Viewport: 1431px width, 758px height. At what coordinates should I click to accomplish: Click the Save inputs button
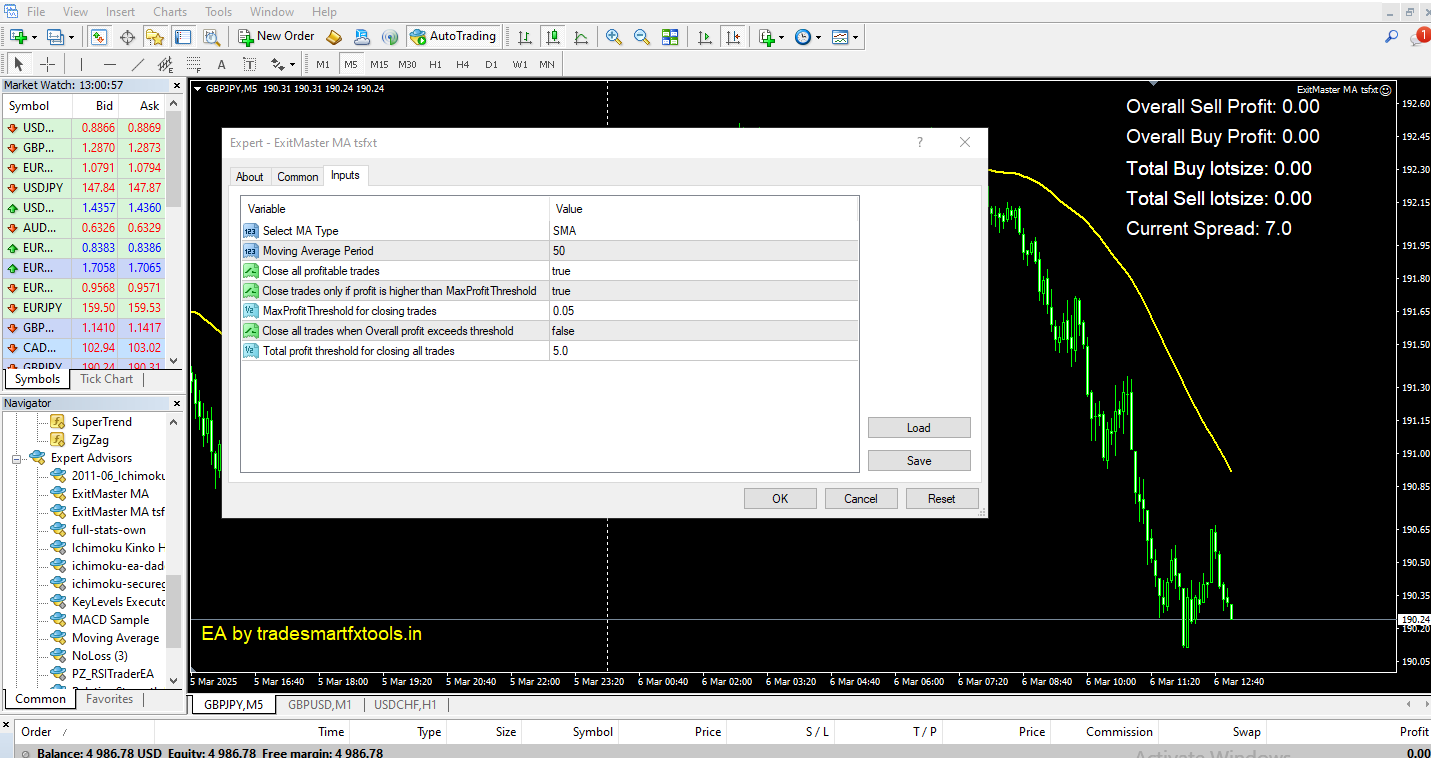[x=919, y=461]
